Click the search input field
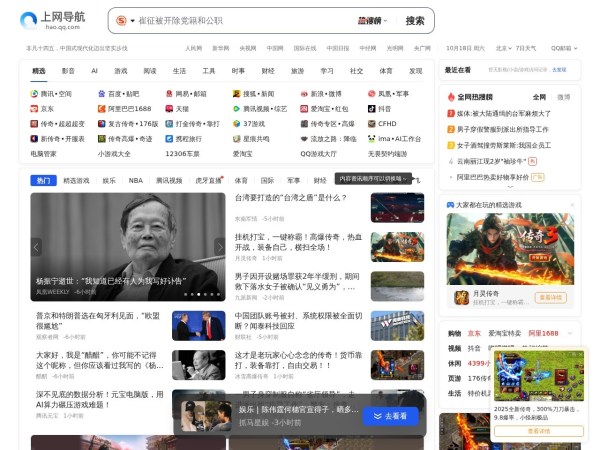This screenshot has height=450, width=600. click(x=245, y=21)
